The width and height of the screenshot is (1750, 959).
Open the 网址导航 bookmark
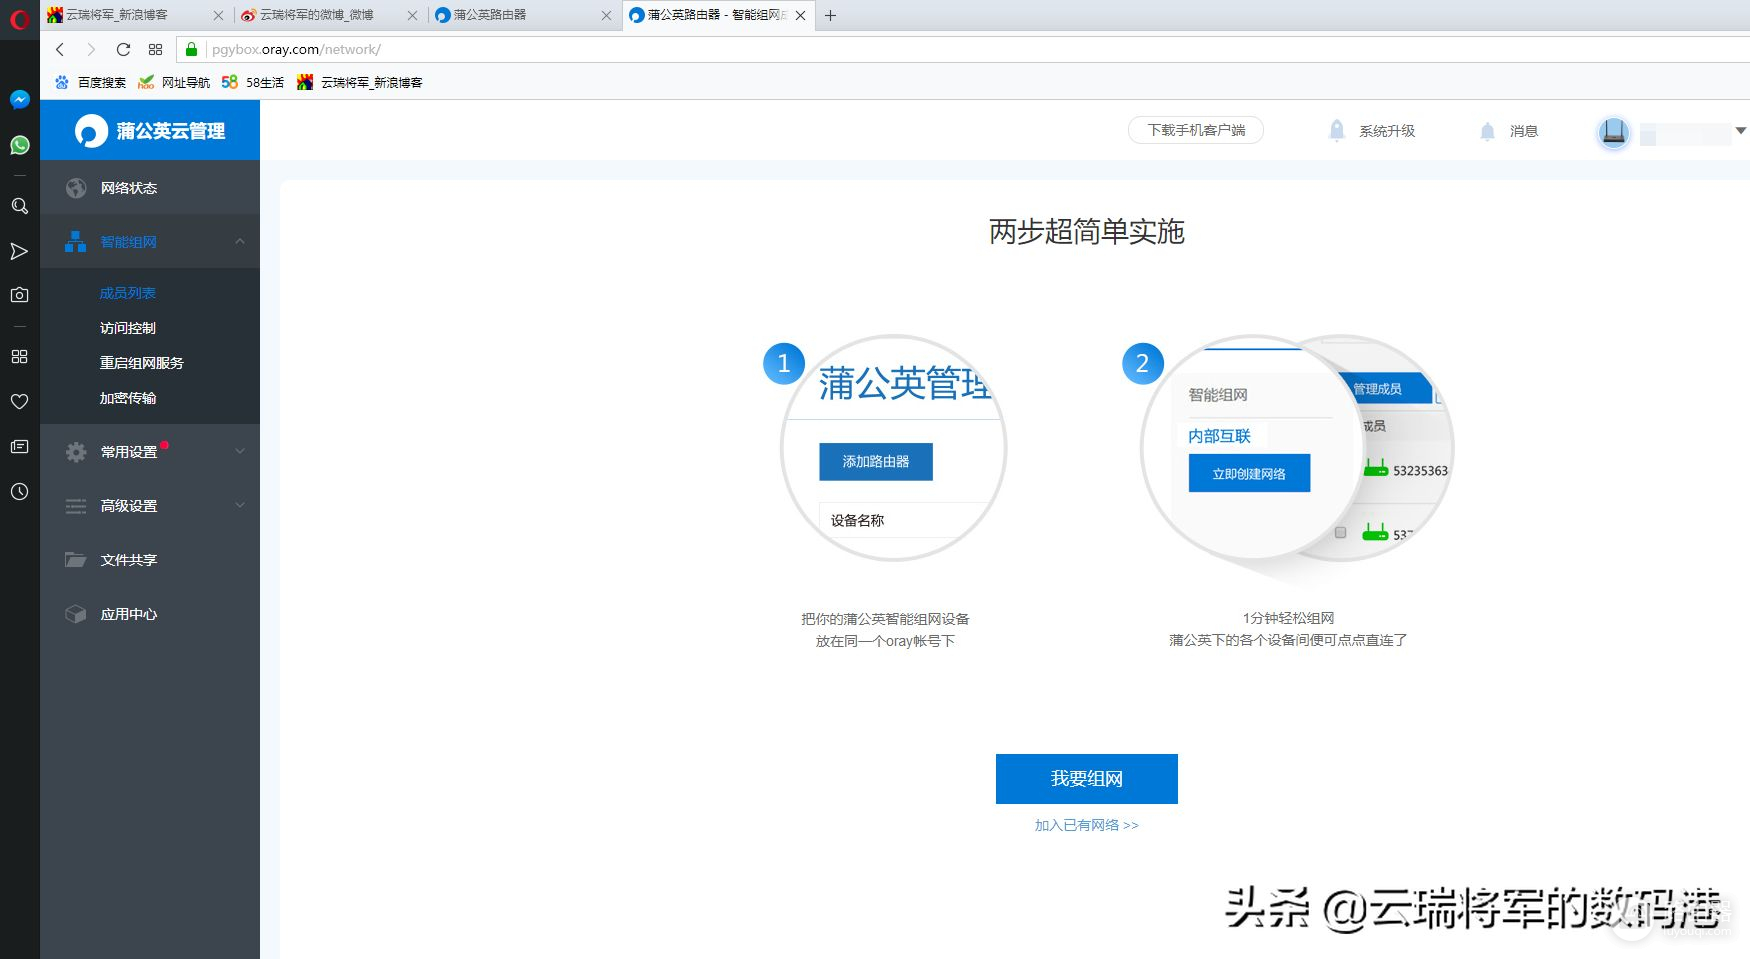tap(174, 82)
